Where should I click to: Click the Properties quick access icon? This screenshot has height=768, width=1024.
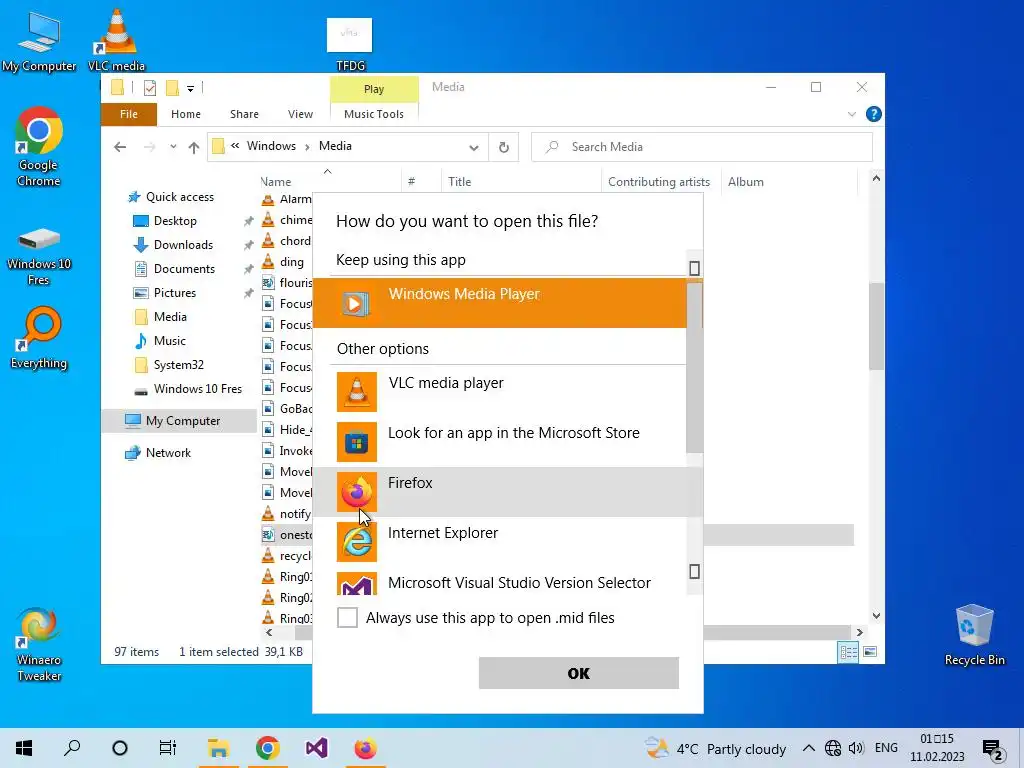pos(150,88)
